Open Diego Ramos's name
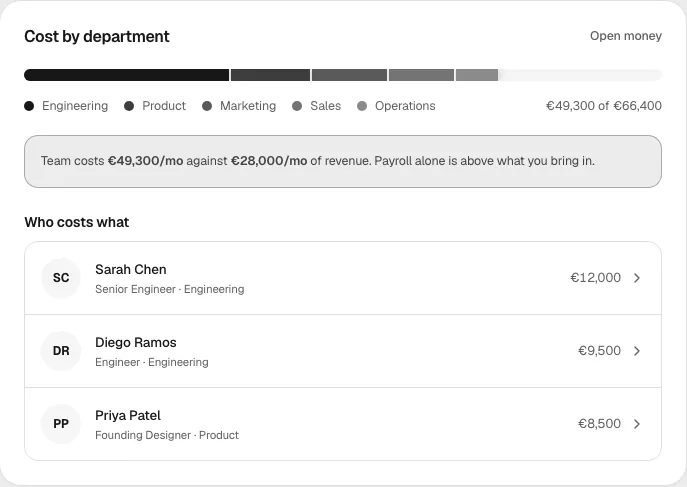This screenshot has width=687, height=487. tap(136, 342)
